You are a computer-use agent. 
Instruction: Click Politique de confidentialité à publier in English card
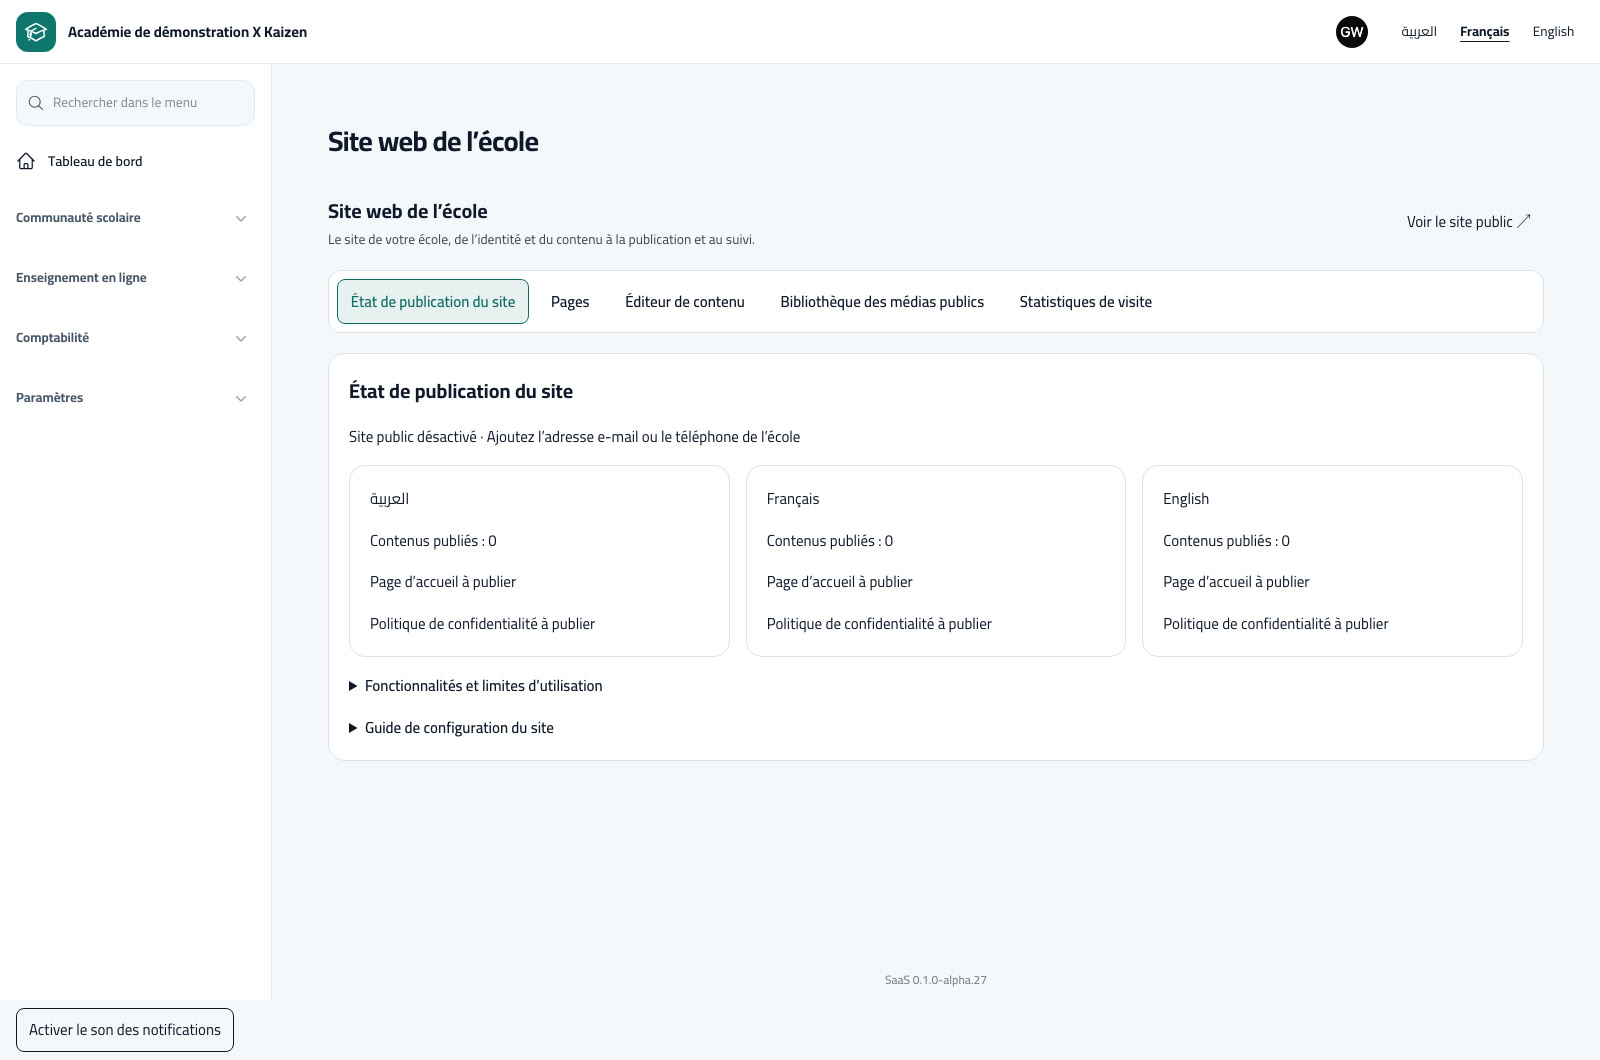pos(1275,624)
